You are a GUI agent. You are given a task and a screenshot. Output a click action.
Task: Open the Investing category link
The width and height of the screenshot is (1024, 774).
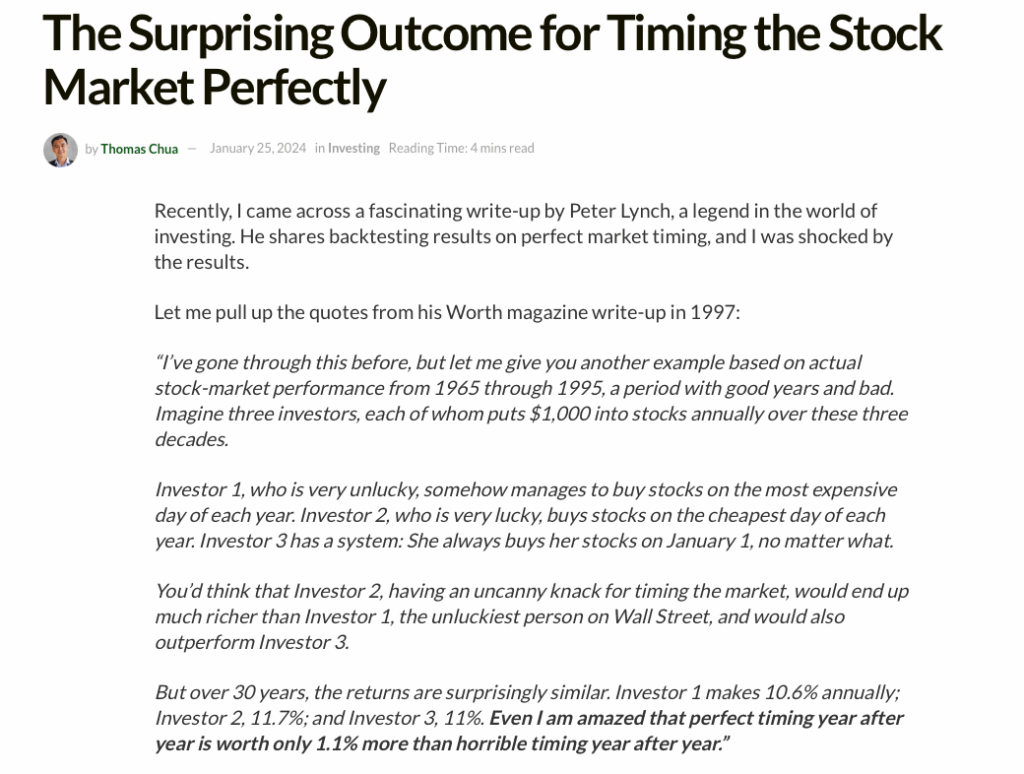click(x=353, y=148)
